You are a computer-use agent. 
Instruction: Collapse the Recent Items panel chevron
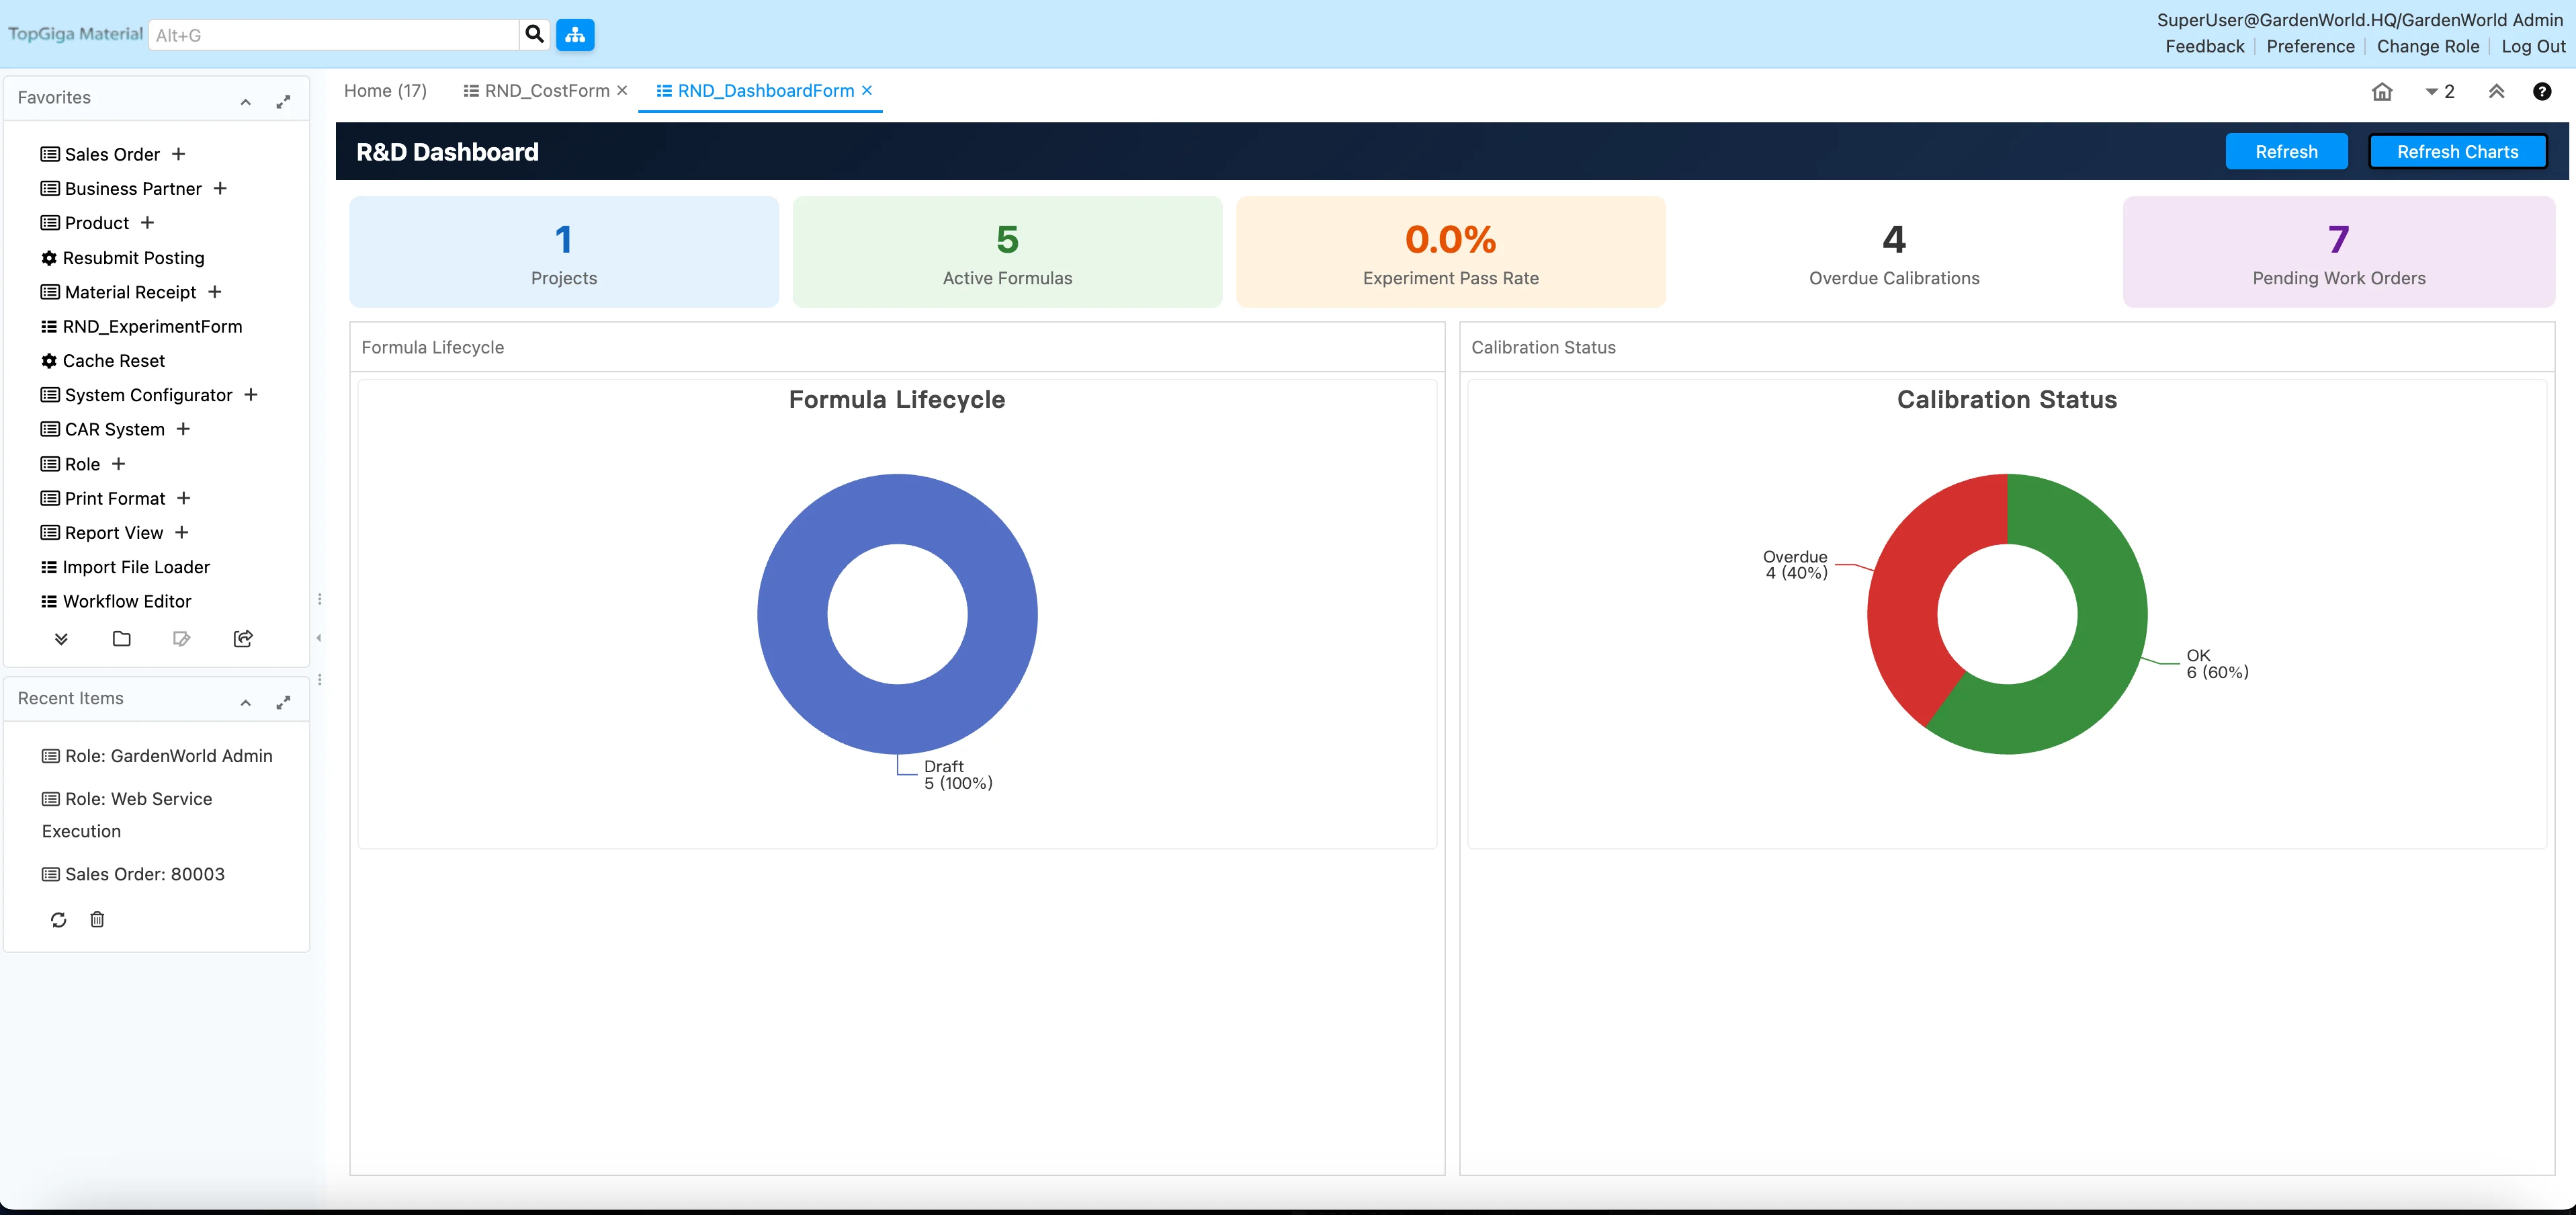(245, 702)
